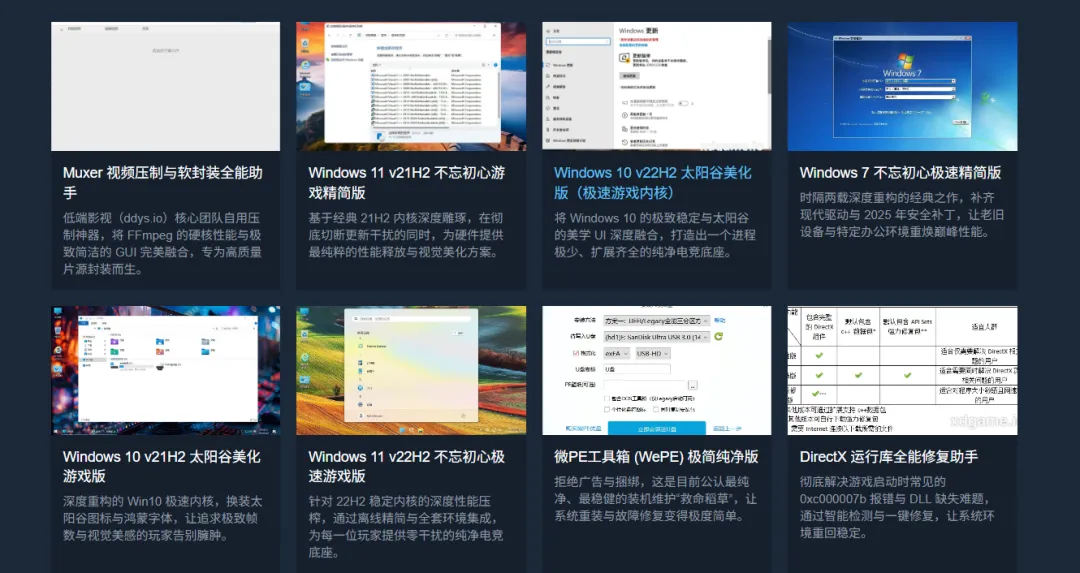
Task: Click the title 微PE工具箱 (WePE) 极简纯净版
Action: pyautogui.click(x=656, y=457)
